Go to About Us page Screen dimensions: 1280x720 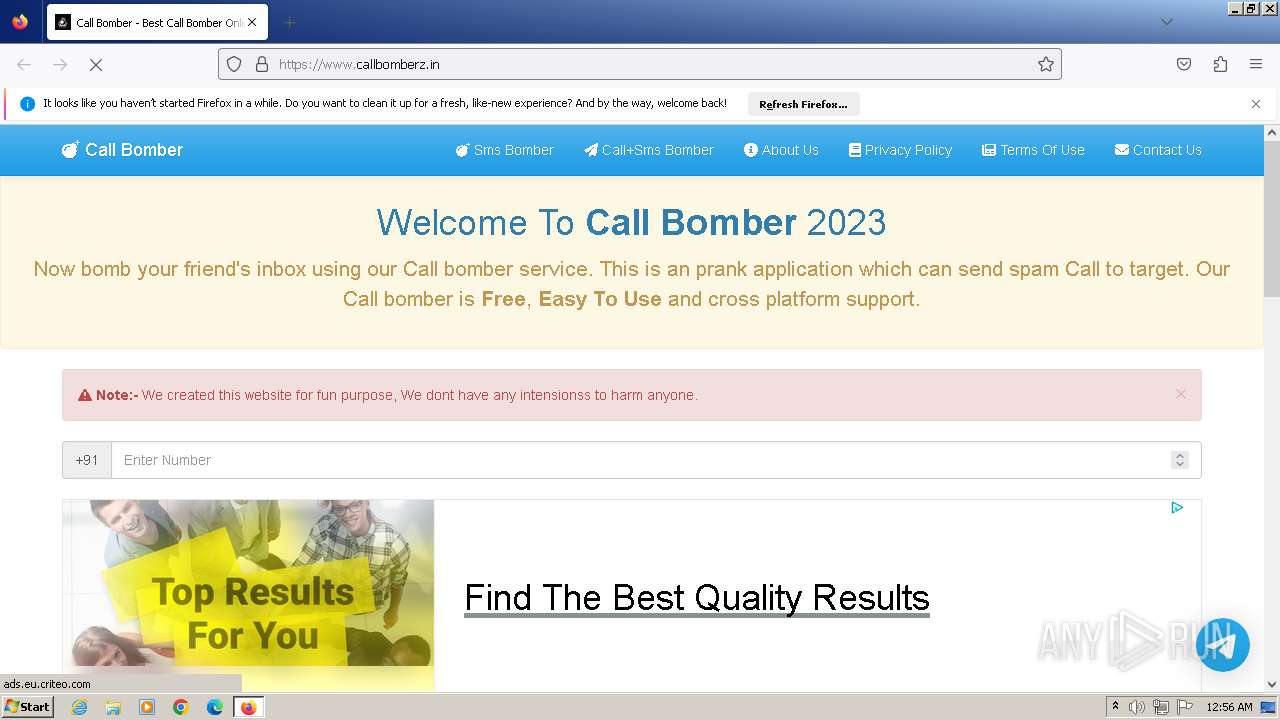(781, 150)
